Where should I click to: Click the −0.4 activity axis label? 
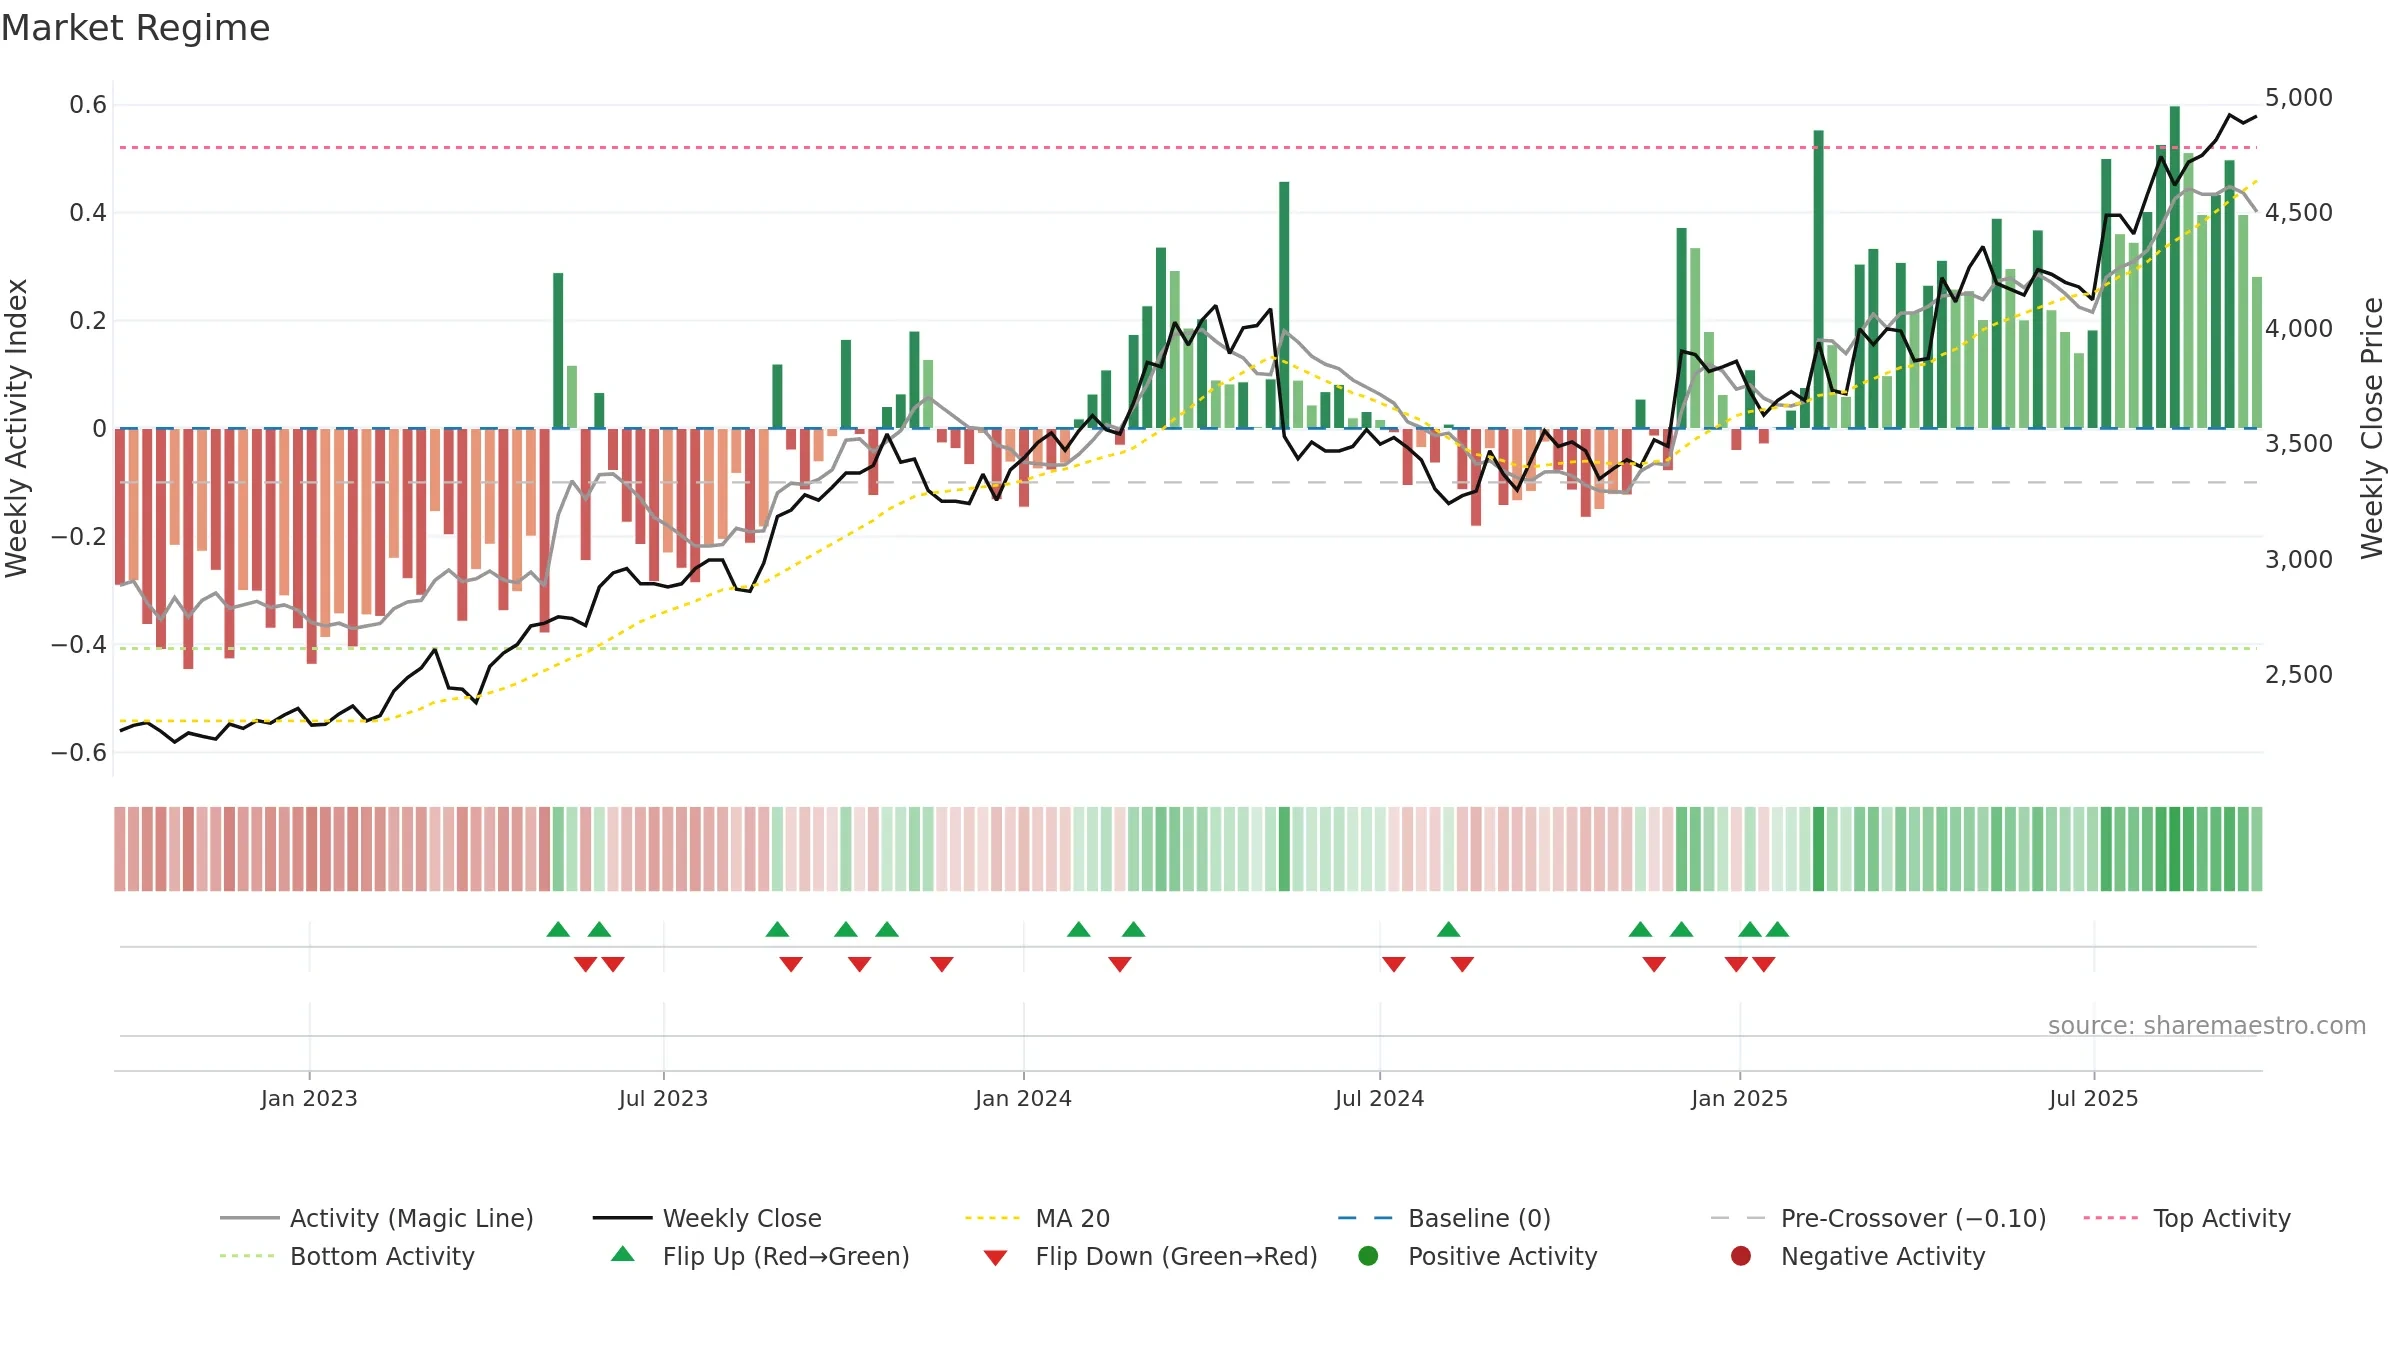coord(79,644)
